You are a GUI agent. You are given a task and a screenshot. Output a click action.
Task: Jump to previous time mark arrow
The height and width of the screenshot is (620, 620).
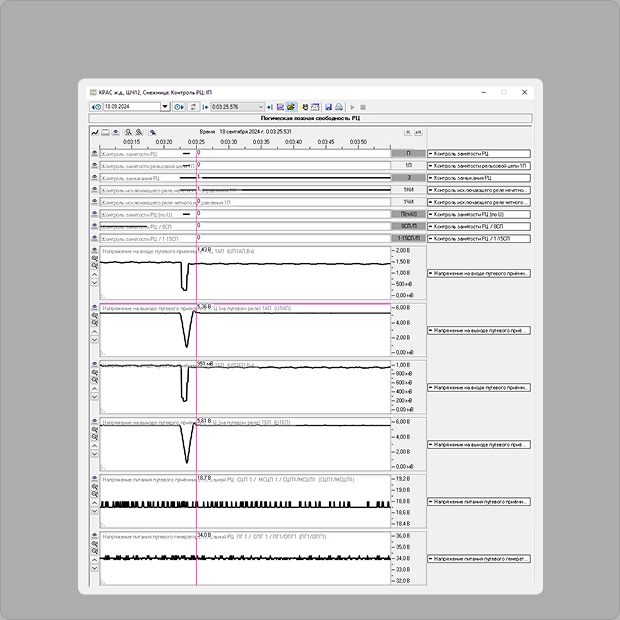pyautogui.click(x=205, y=107)
